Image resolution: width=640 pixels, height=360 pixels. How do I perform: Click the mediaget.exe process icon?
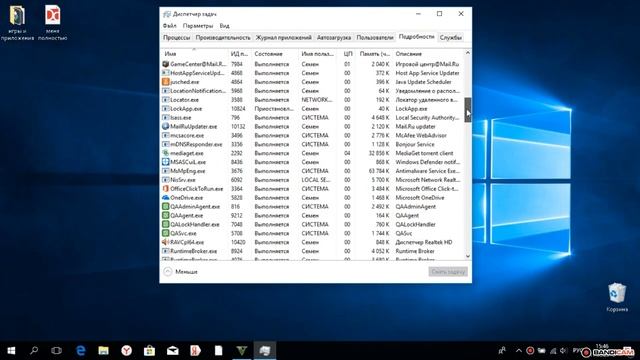pyautogui.click(x=165, y=153)
